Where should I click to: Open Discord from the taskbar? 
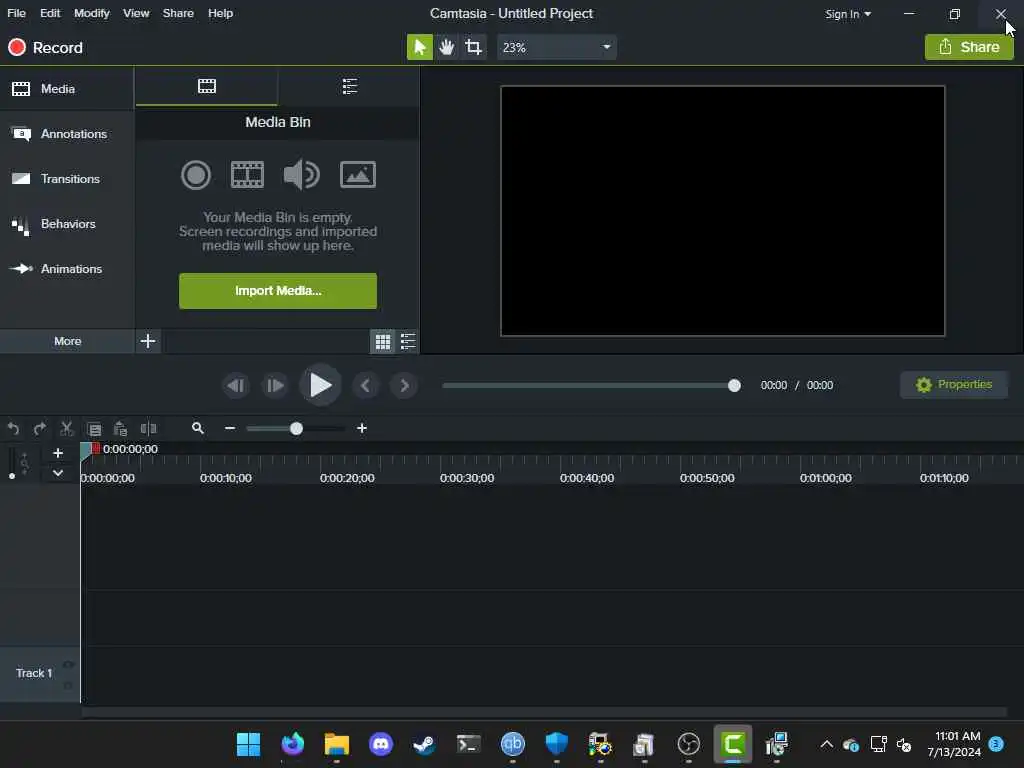pyautogui.click(x=381, y=744)
